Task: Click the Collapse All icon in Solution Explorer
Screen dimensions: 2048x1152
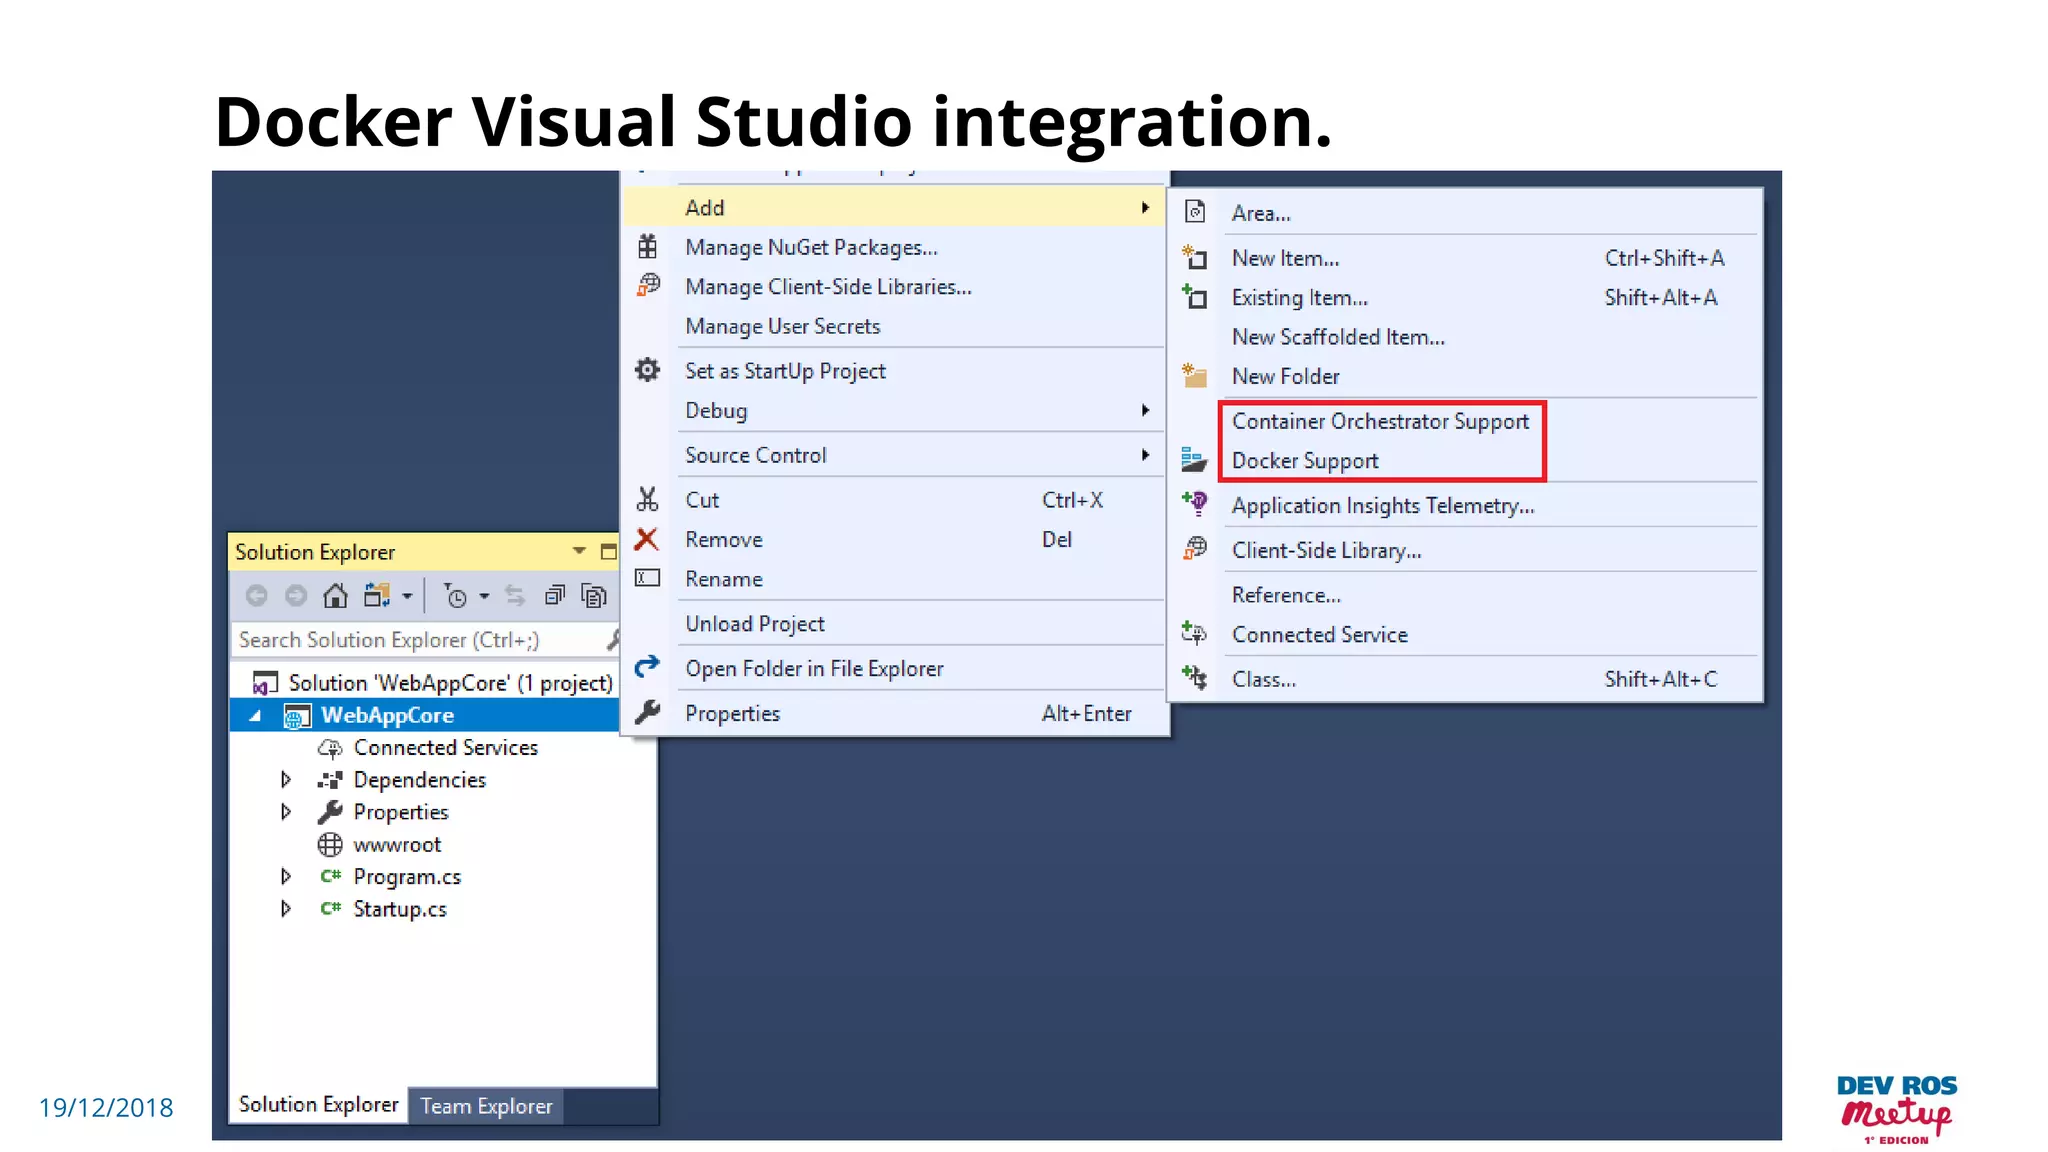Action: [555, 597]
